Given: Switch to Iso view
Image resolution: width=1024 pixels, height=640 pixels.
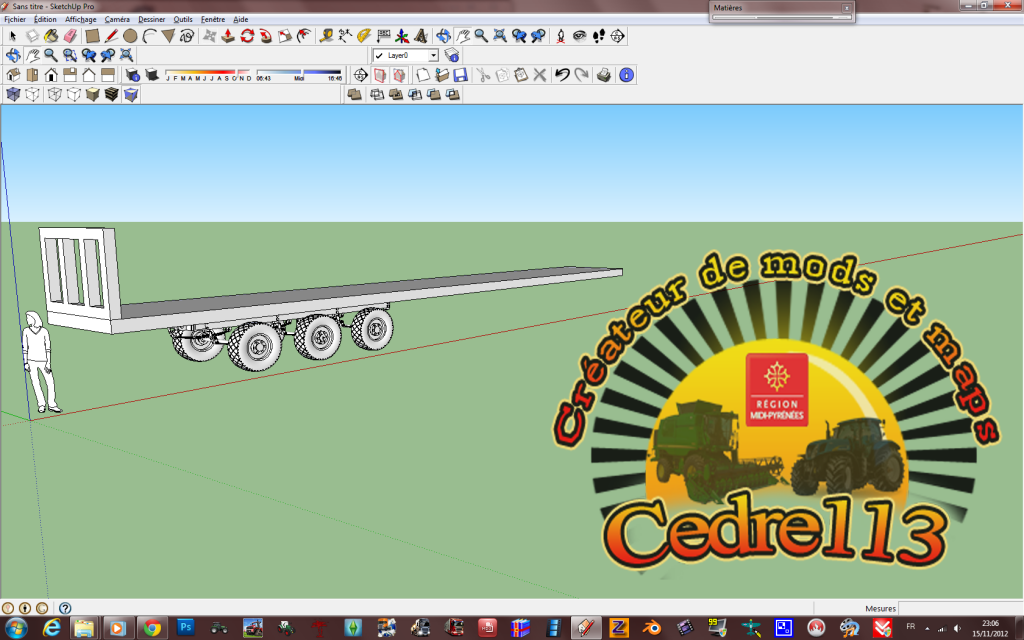Looking at the screenshot, I should (x=12, y=75).
